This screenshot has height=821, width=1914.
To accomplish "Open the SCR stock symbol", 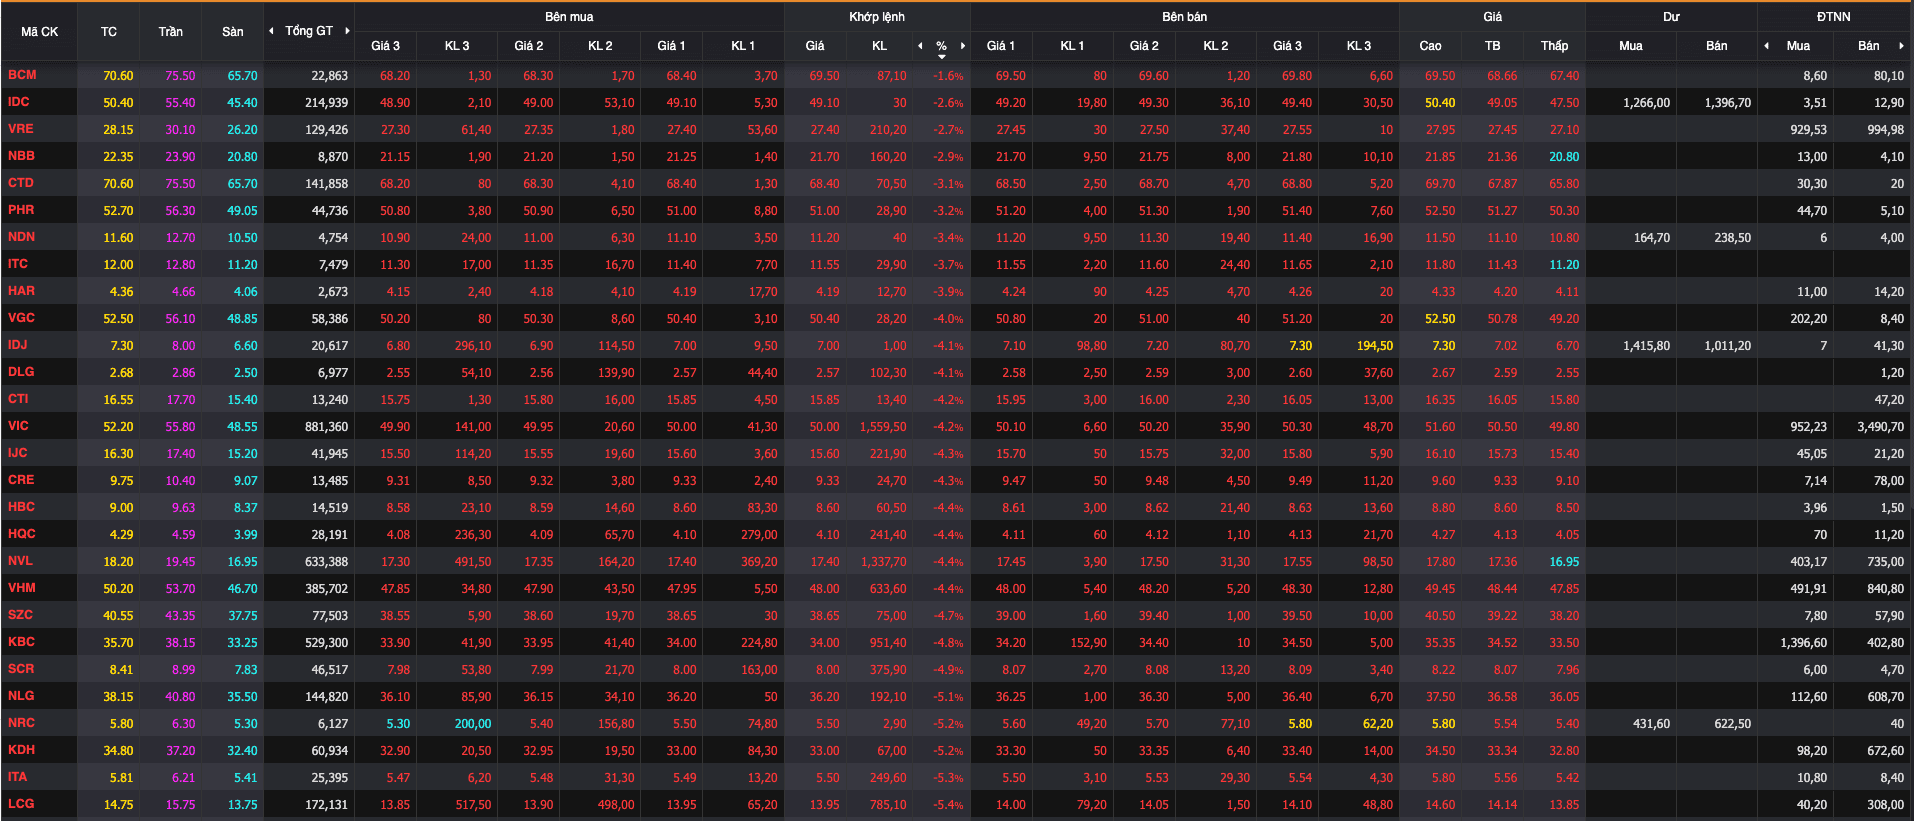I will point(21,669).
